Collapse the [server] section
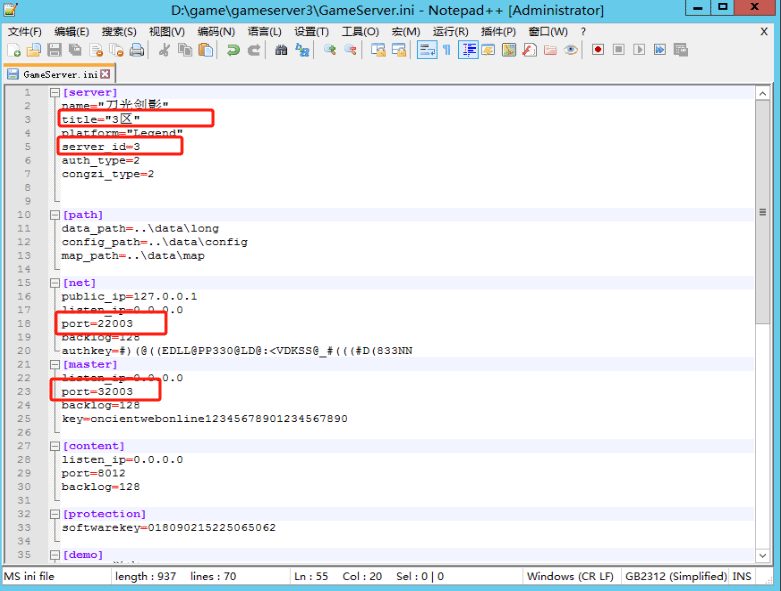 click(x=55, y=93)
